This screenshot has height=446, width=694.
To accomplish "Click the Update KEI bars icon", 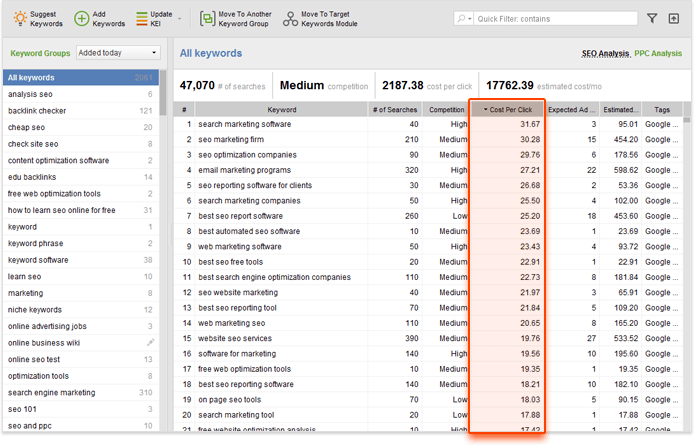I will pos(142,19).
